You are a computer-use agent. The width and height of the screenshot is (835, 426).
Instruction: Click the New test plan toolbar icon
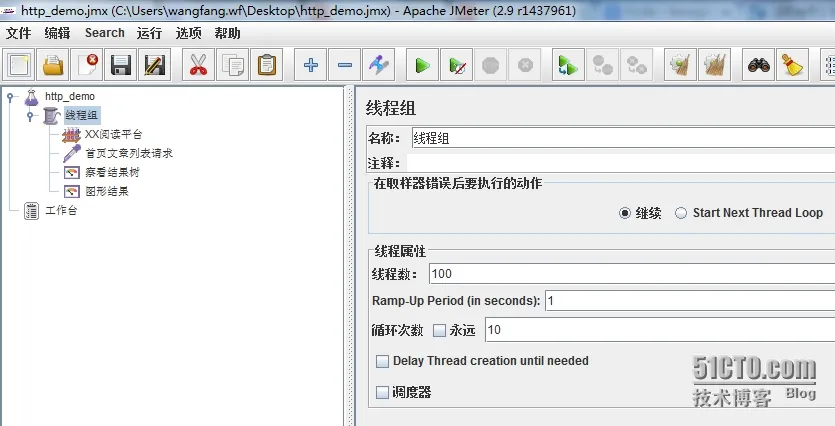tap(19, 65)
